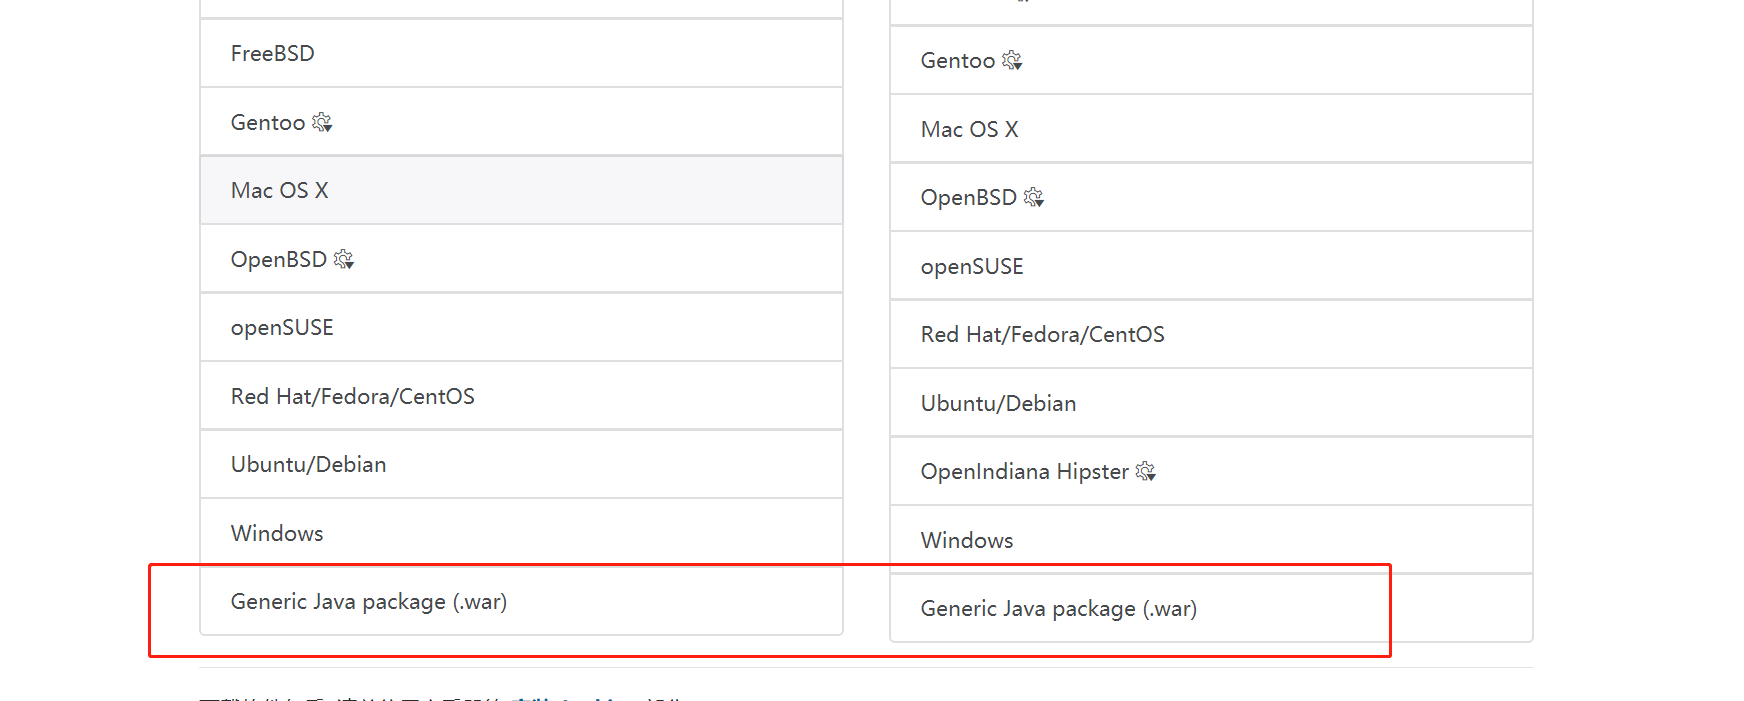Image resolution: width=1744 pixels, height=701 pixels.
Task: Choose OpenBSD in right list
Action: [x=1211, y=197]
